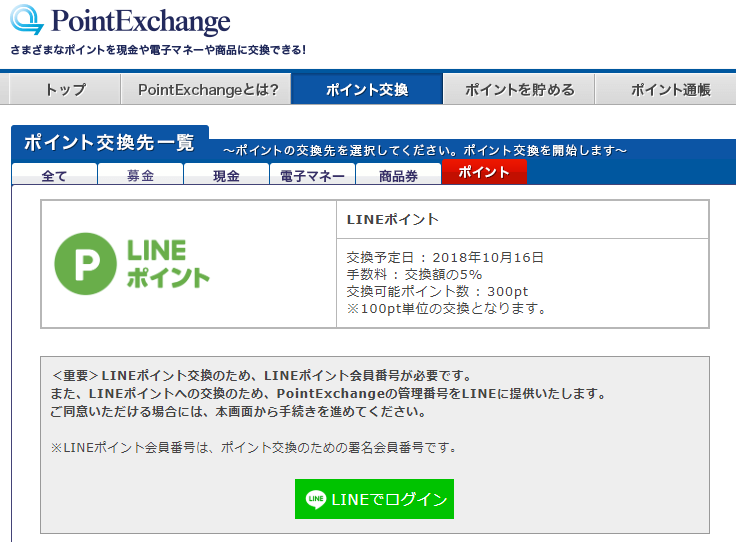Select the ポイント交換 navigation item
Image resolution: width=736 pixels, height=542 pixels.
tap(367, 89)
